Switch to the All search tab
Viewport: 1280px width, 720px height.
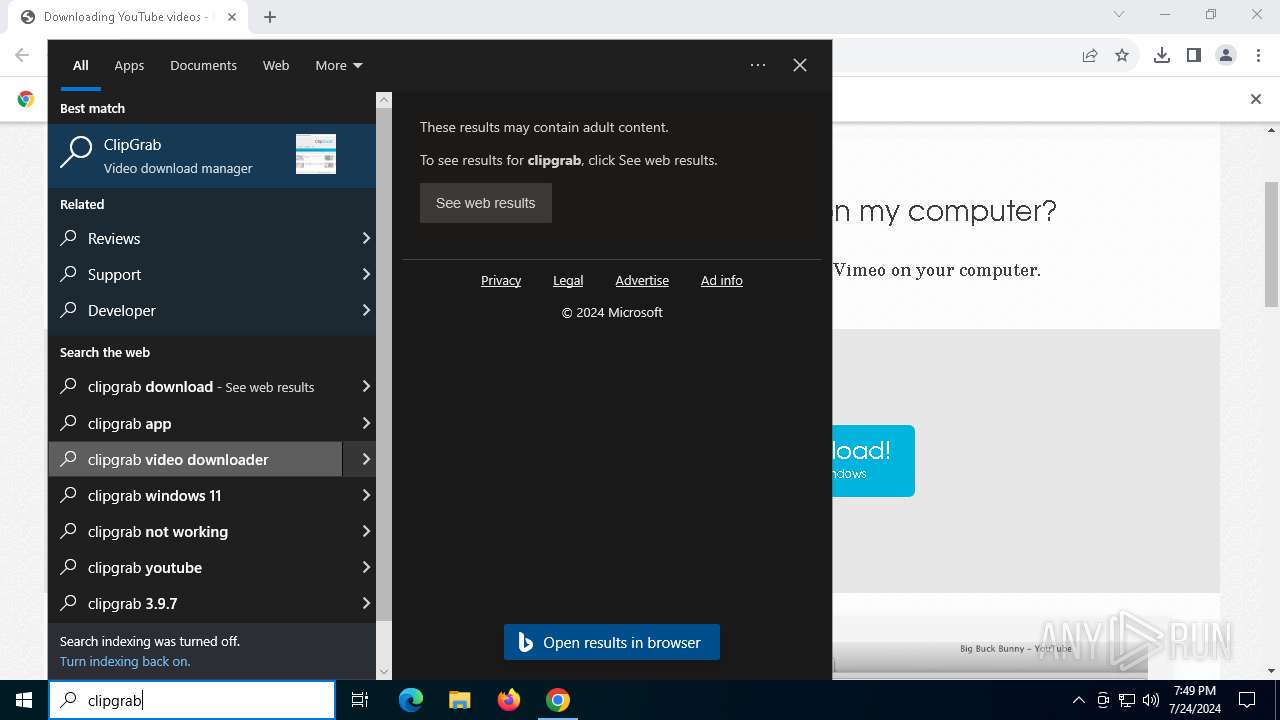pos(81,65)
